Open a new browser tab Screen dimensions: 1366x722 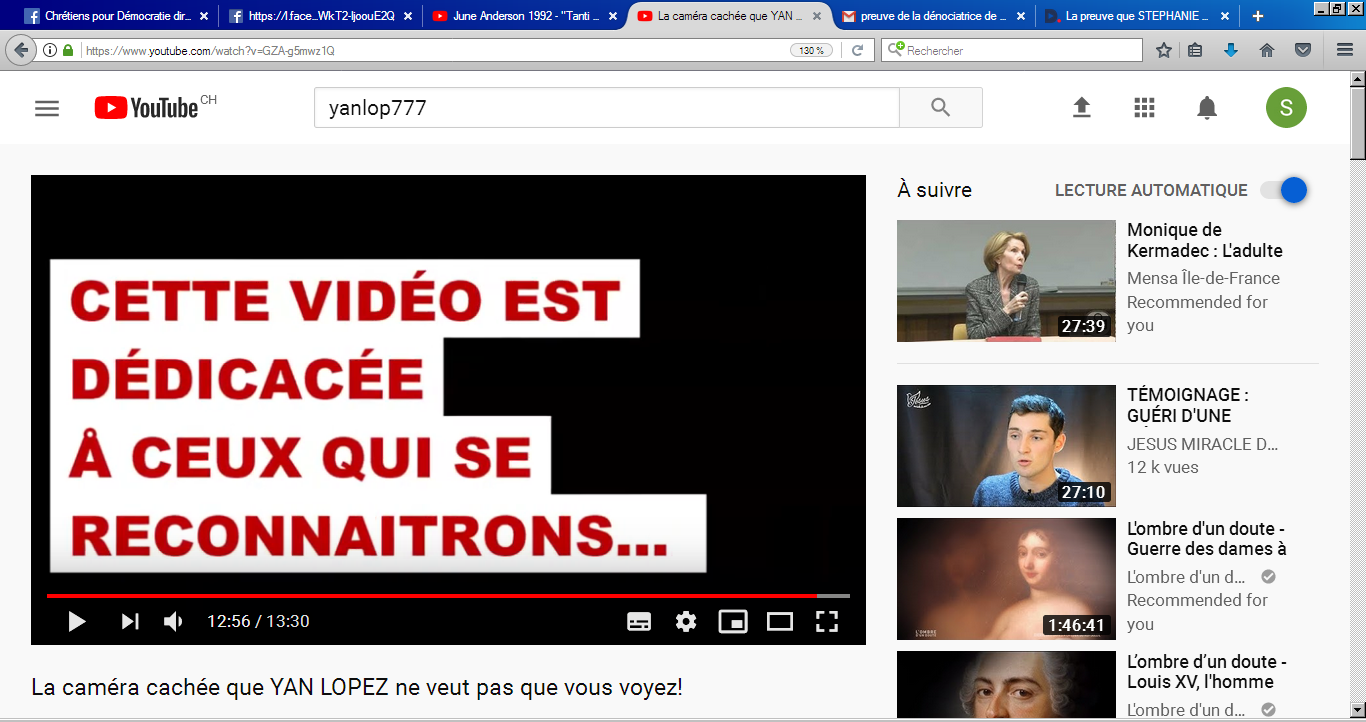click(x=1258, y=16)
